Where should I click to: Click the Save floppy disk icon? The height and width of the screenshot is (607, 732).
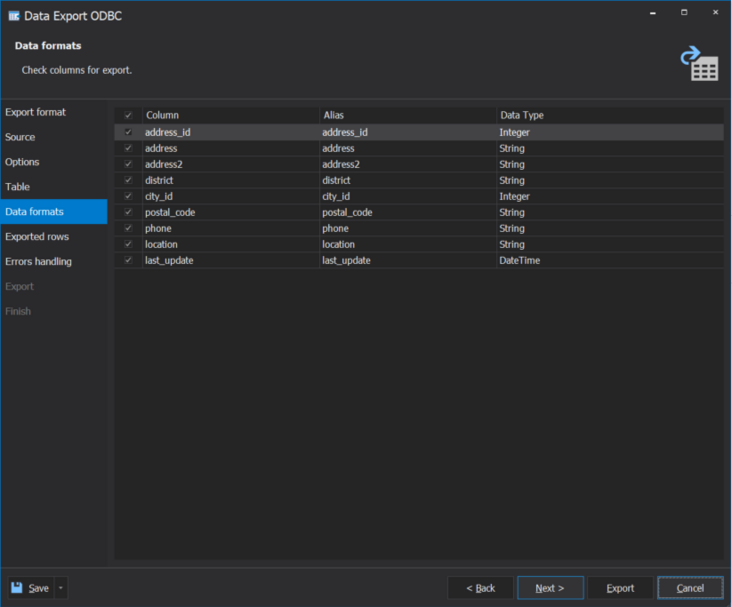click(x=17, y=588)
